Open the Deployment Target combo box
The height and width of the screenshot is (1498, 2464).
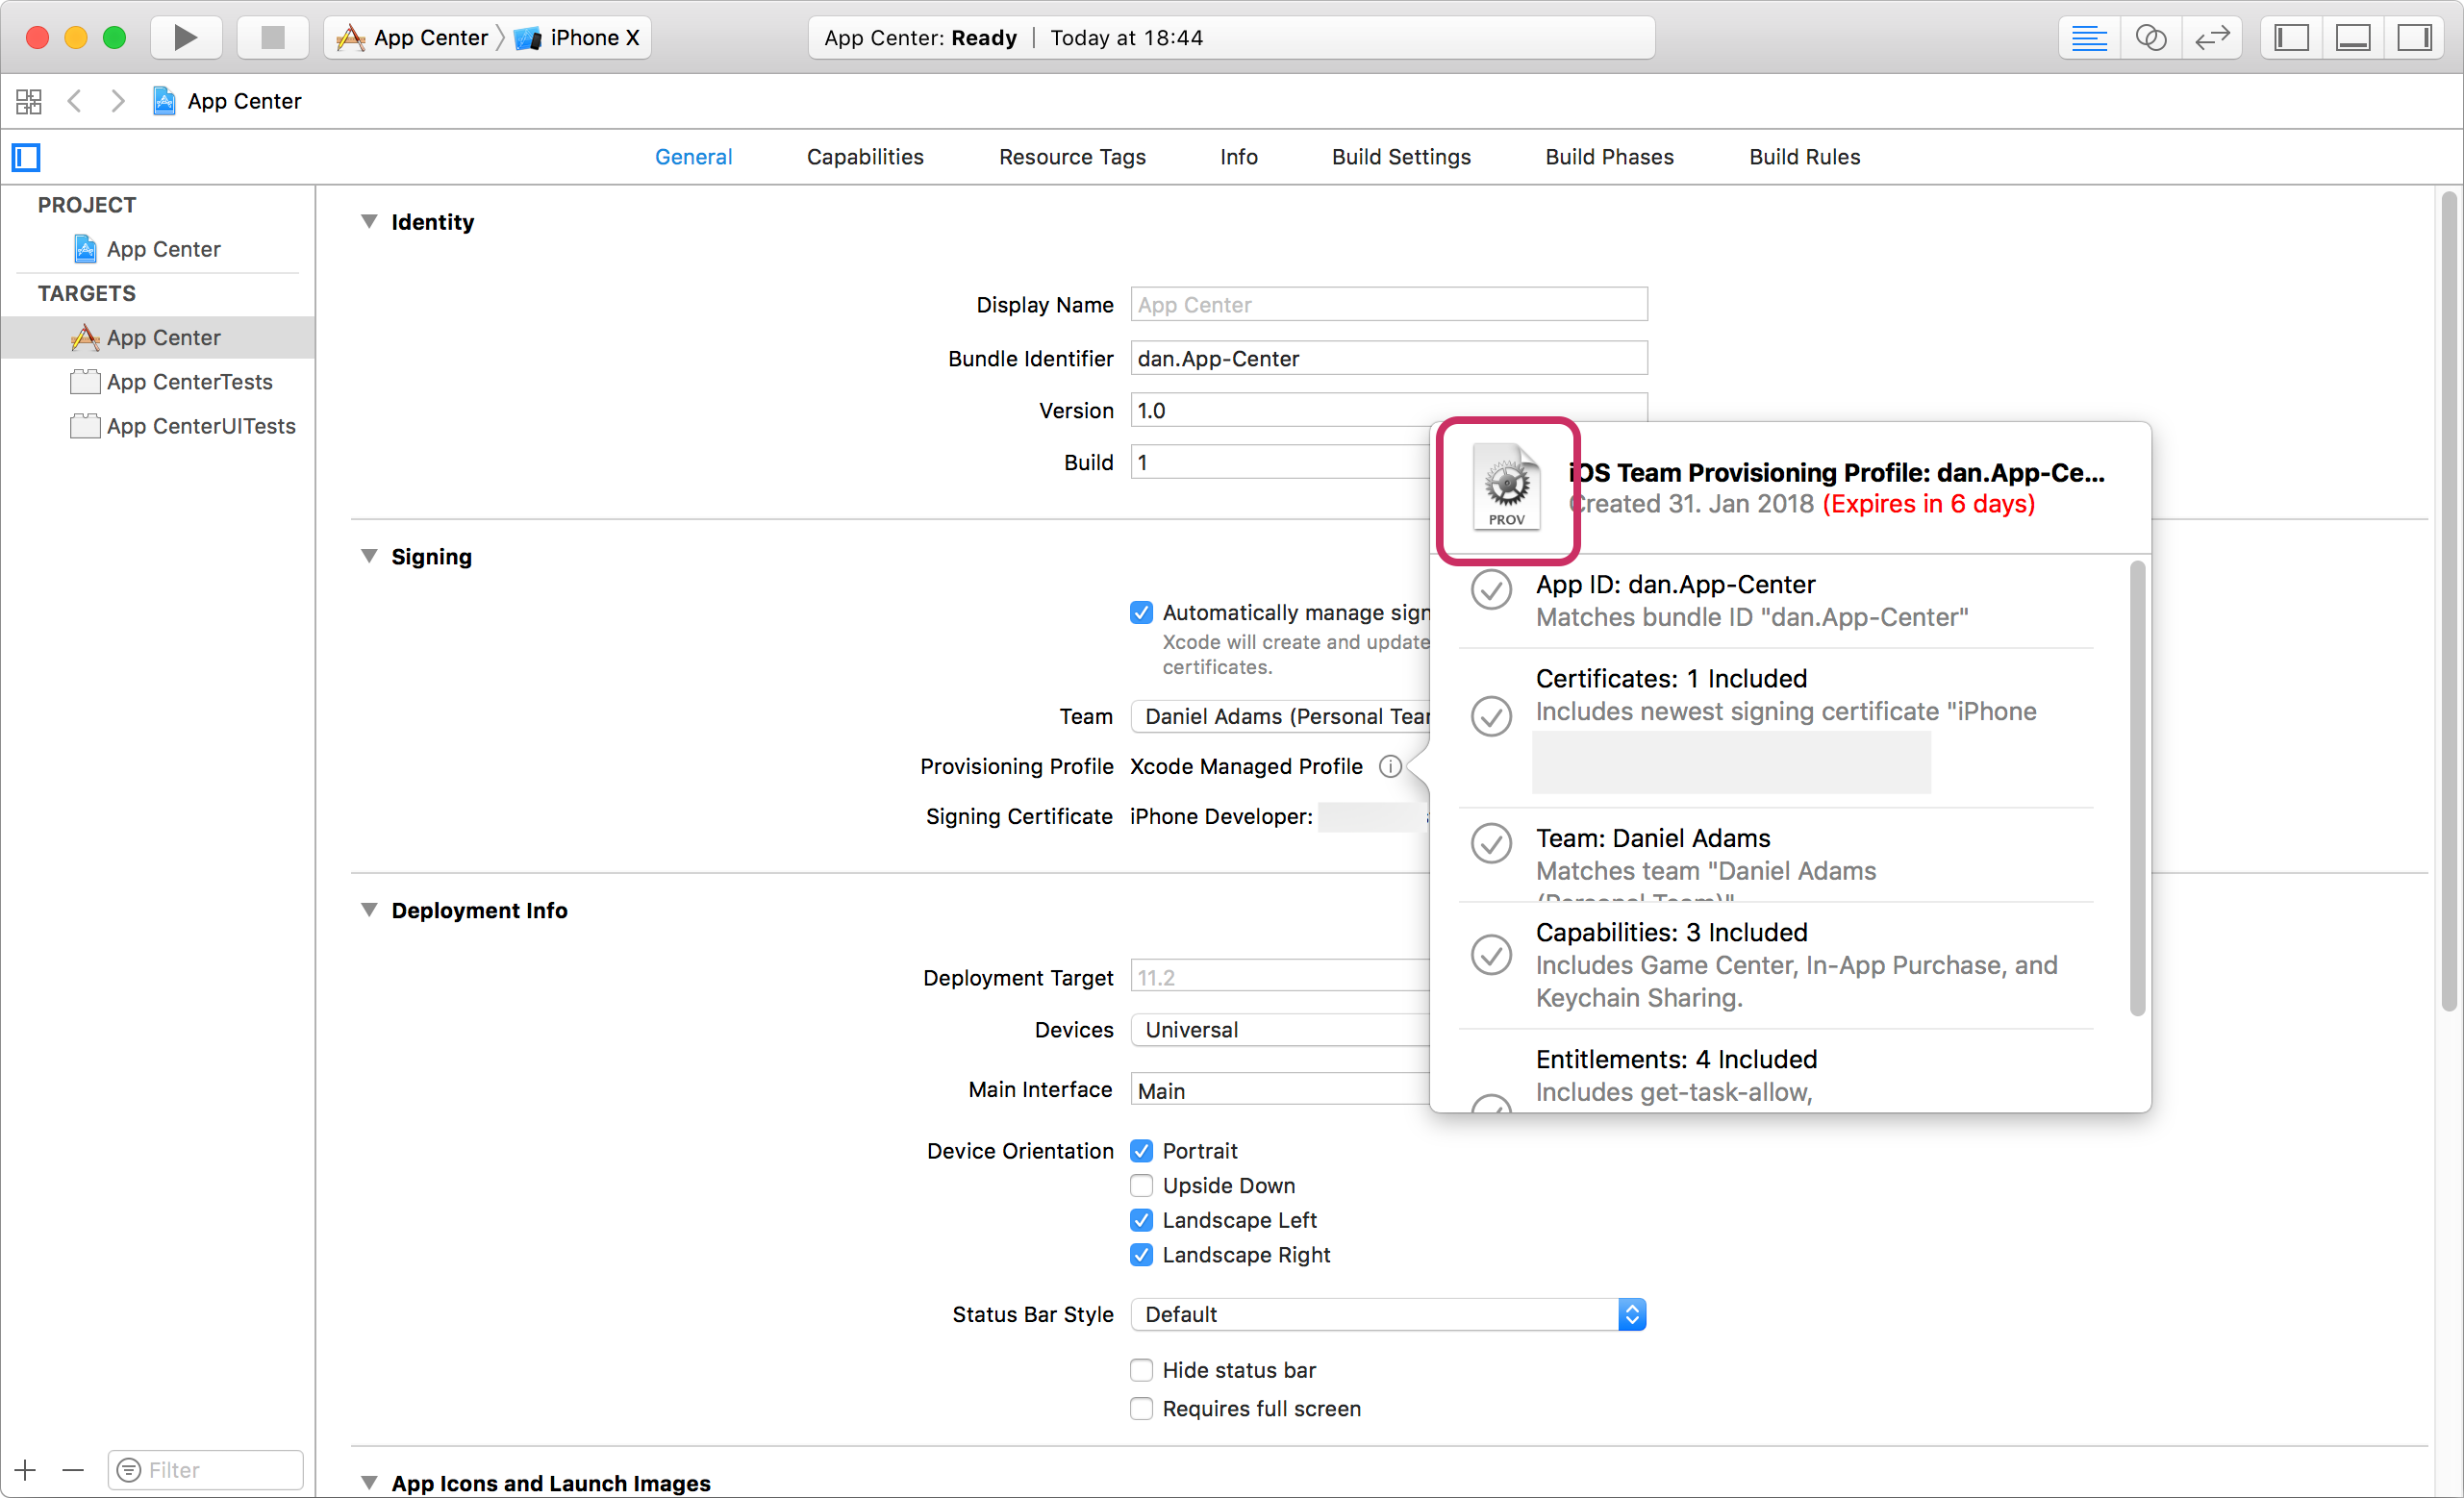point(1281,978)
